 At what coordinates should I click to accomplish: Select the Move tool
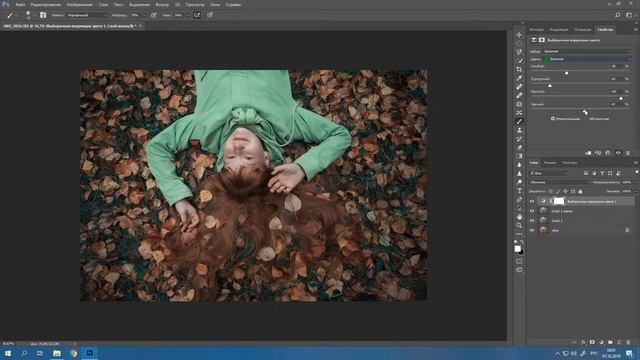(x=519, y=35)
